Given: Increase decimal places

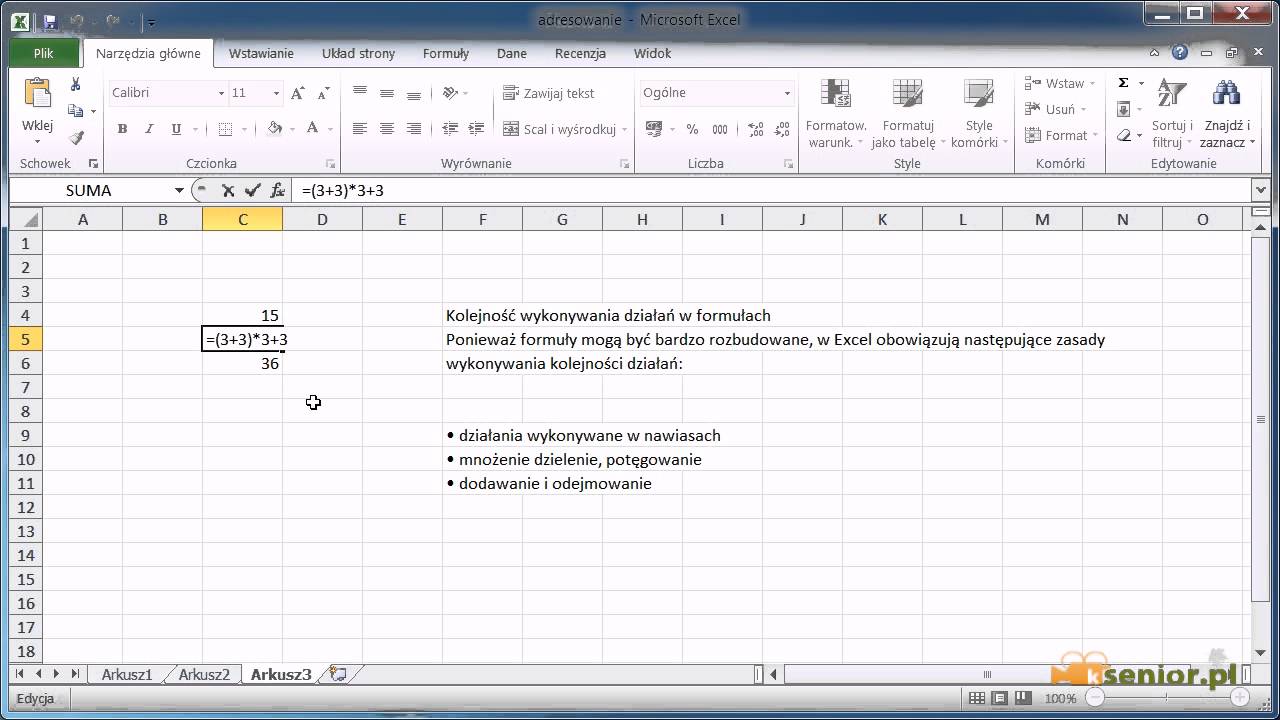Looking at the screenshot, I should click(x=755, y=129).
